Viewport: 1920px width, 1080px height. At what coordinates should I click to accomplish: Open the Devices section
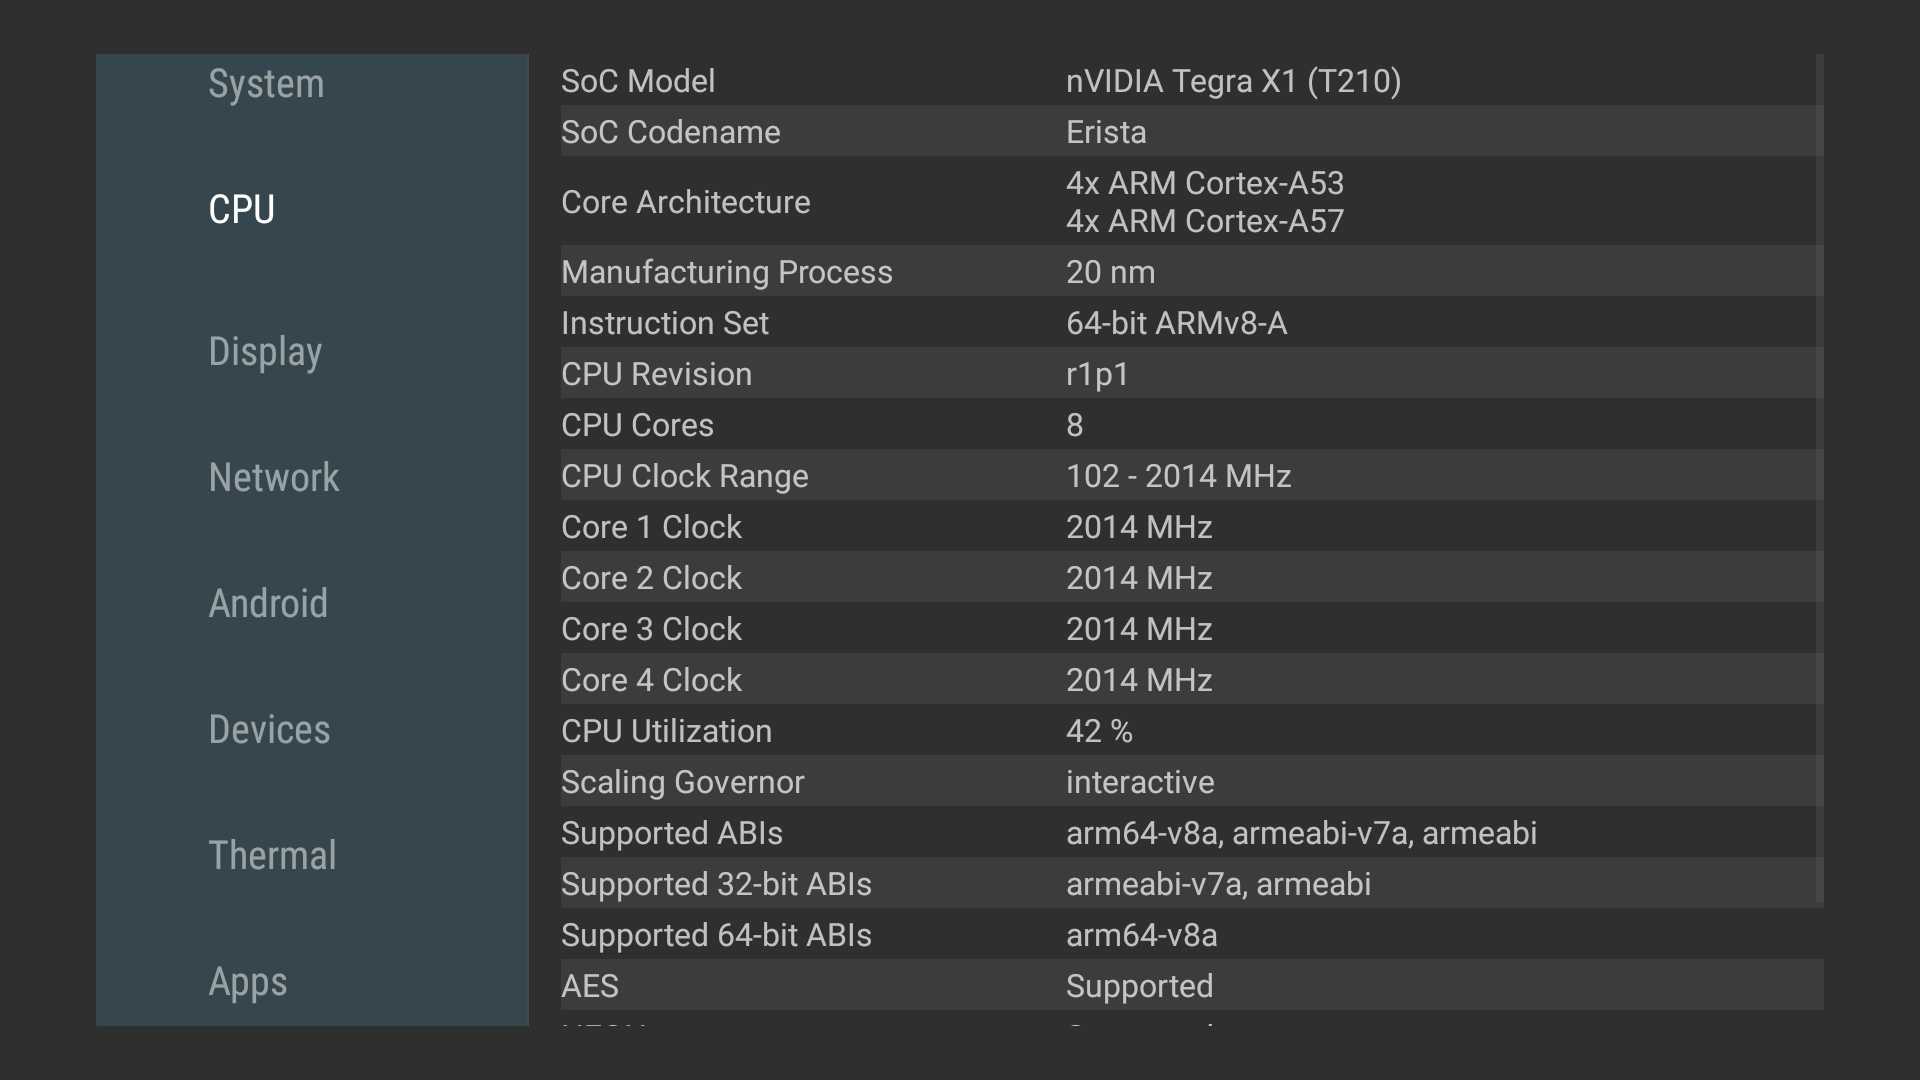click(x=269, y=730)
